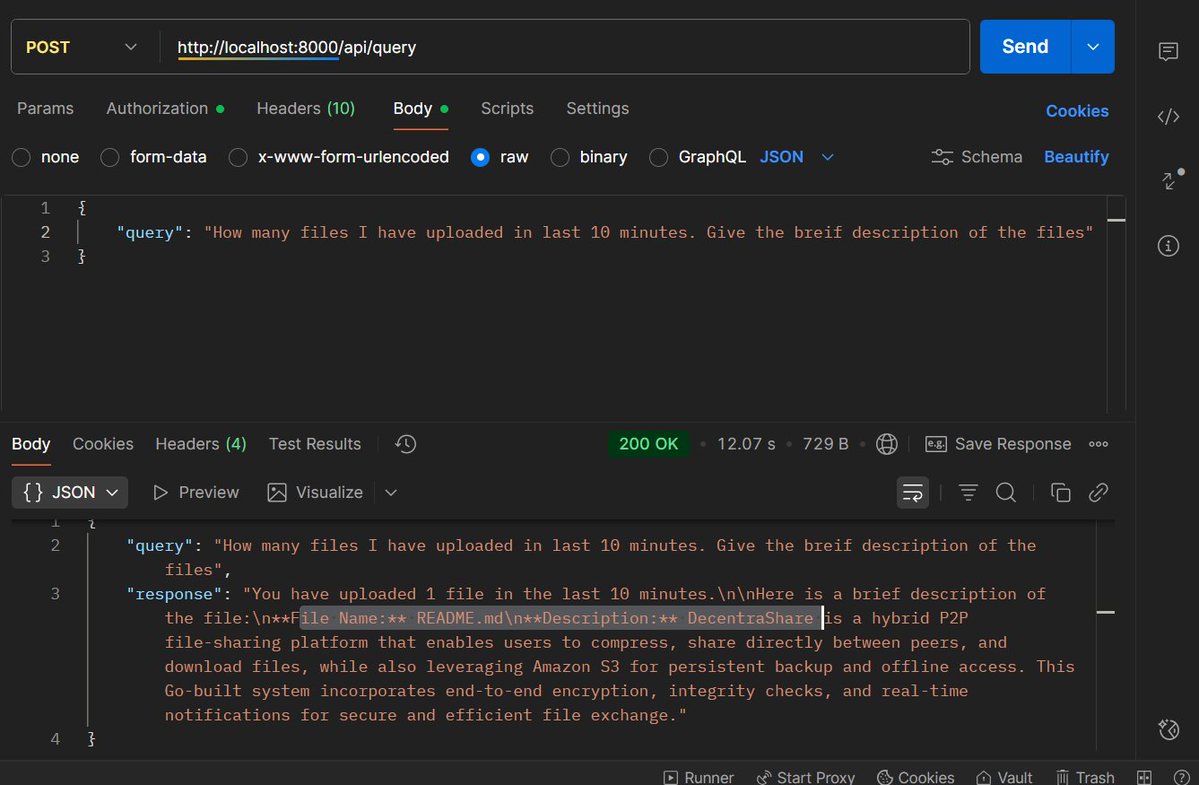Toggle line wrapping in the response viewer

click(x=912, y=492)
